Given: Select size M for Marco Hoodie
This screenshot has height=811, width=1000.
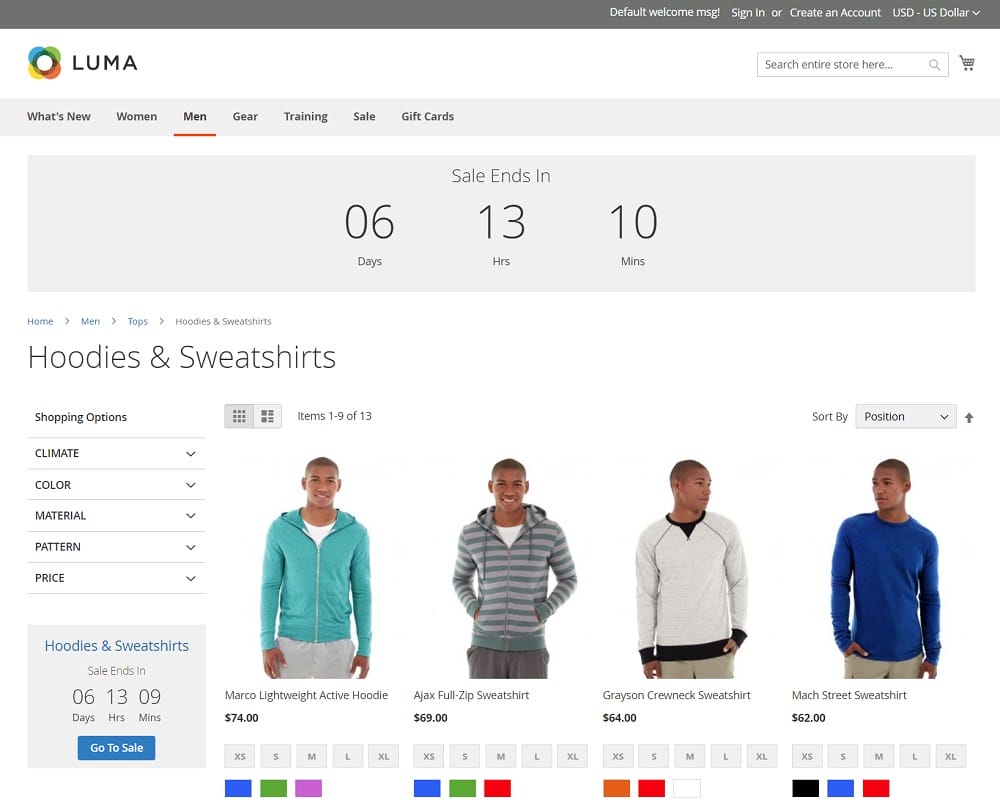Looking at the screenshot, I should coord(312,756).
